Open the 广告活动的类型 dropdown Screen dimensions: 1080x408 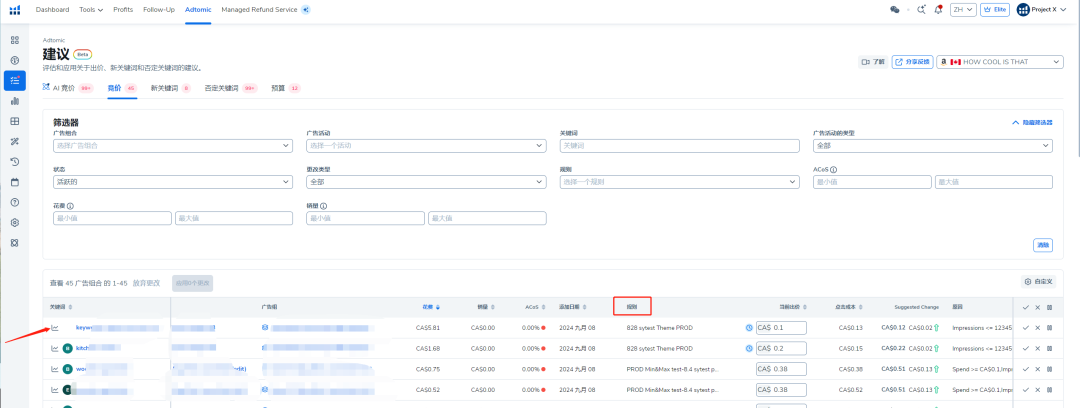[933, 145]
